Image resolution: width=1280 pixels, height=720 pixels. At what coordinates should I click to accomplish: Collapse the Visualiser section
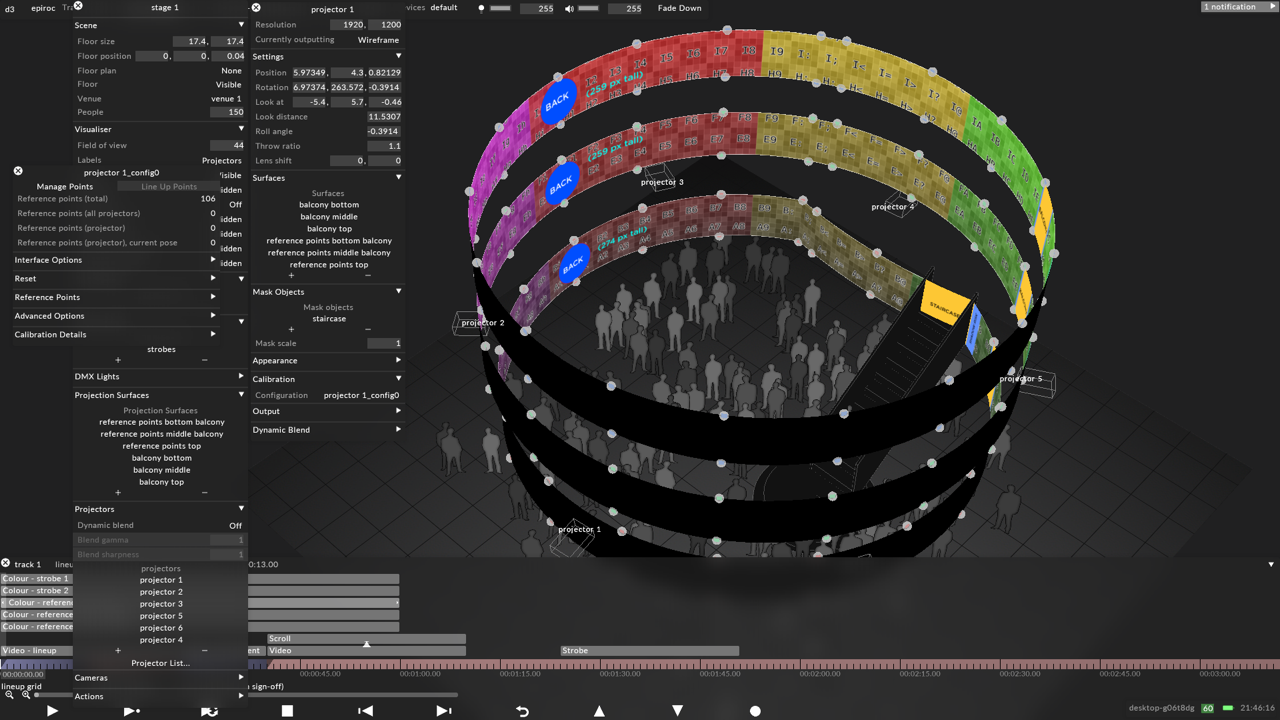(x=160, y=129)
